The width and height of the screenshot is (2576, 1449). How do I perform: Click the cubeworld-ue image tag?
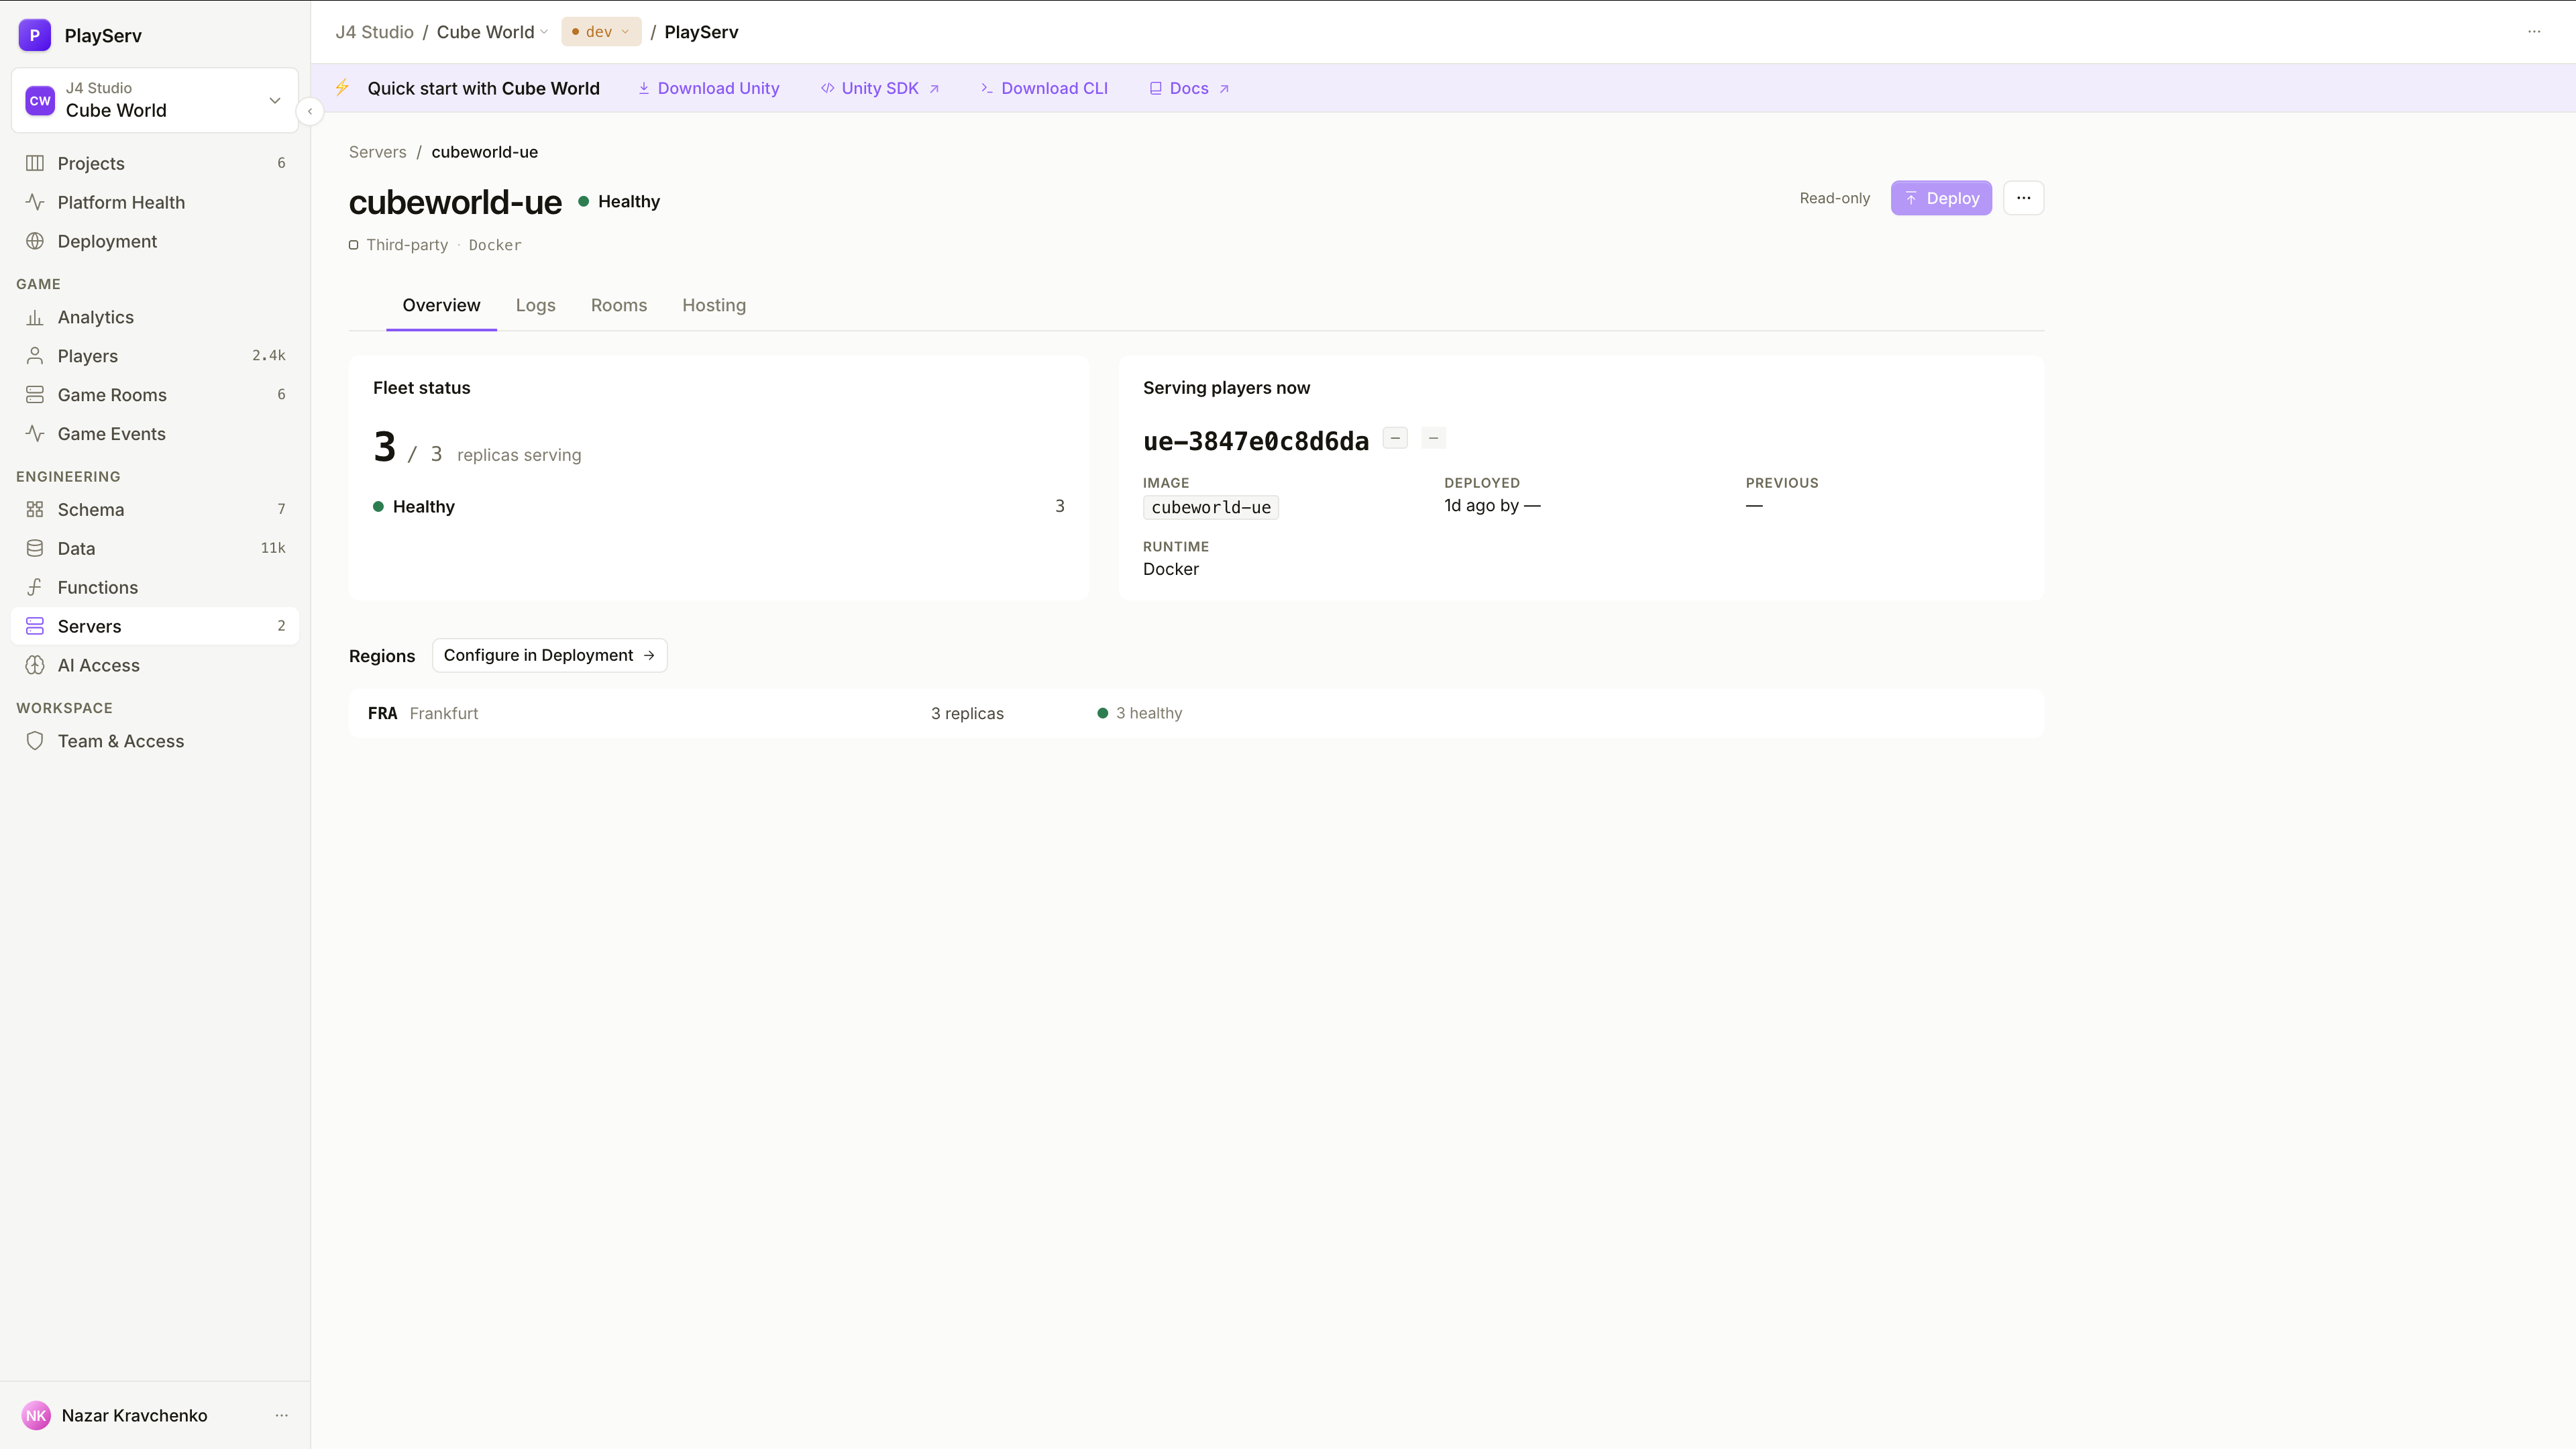(x=1210, y=507)
